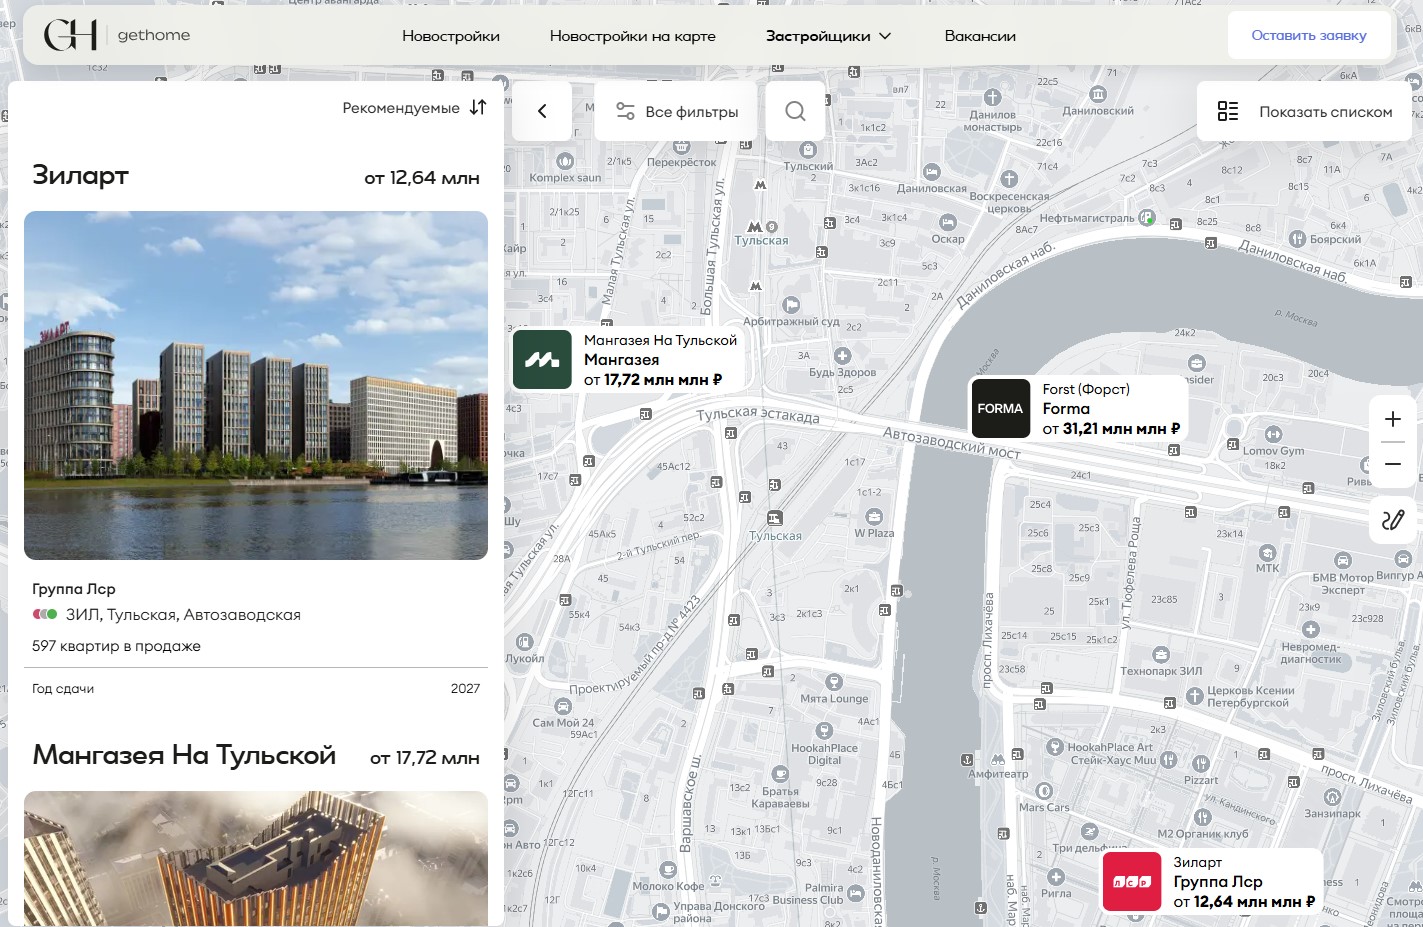The width and height of the screenshot is (1423, 927).
Task: Open Все фильтры
Action: (676, 111)
